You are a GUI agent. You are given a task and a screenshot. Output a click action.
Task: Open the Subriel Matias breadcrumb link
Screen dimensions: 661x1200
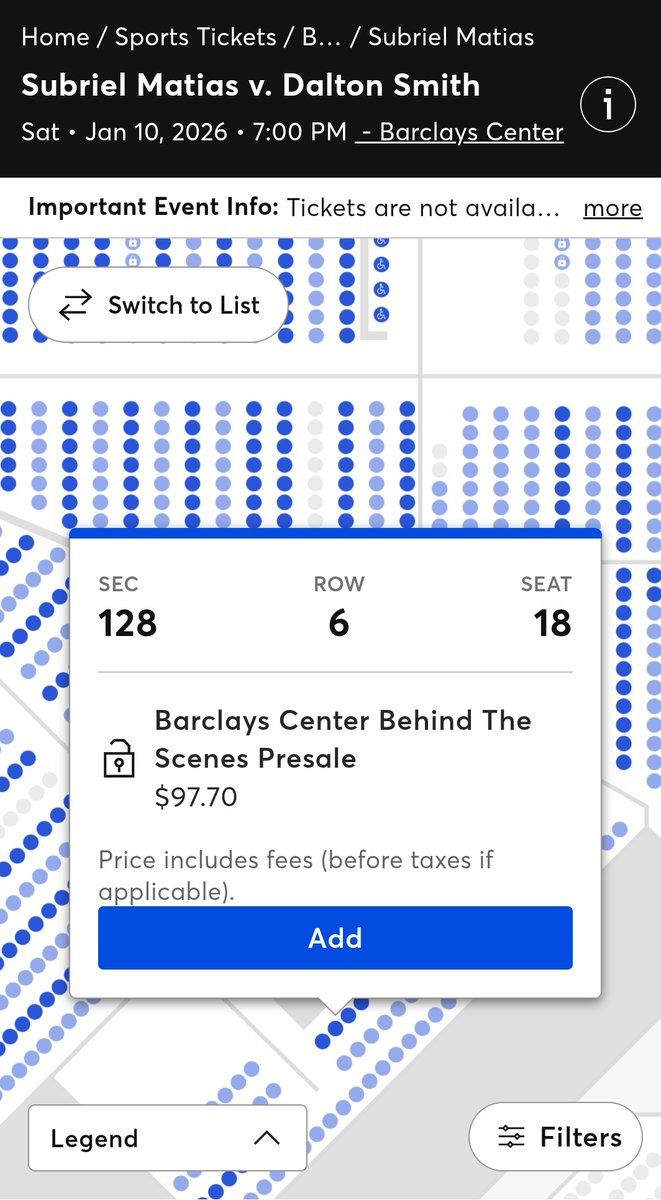451,38
